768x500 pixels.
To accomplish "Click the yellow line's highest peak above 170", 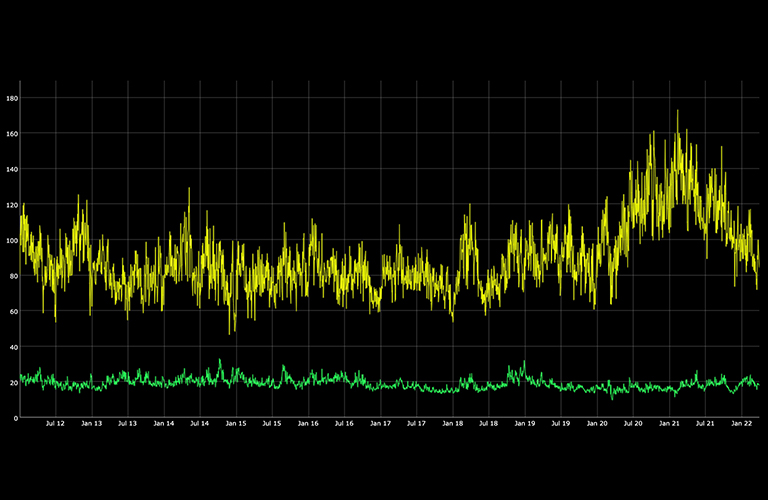I will (x=677, y=111).
